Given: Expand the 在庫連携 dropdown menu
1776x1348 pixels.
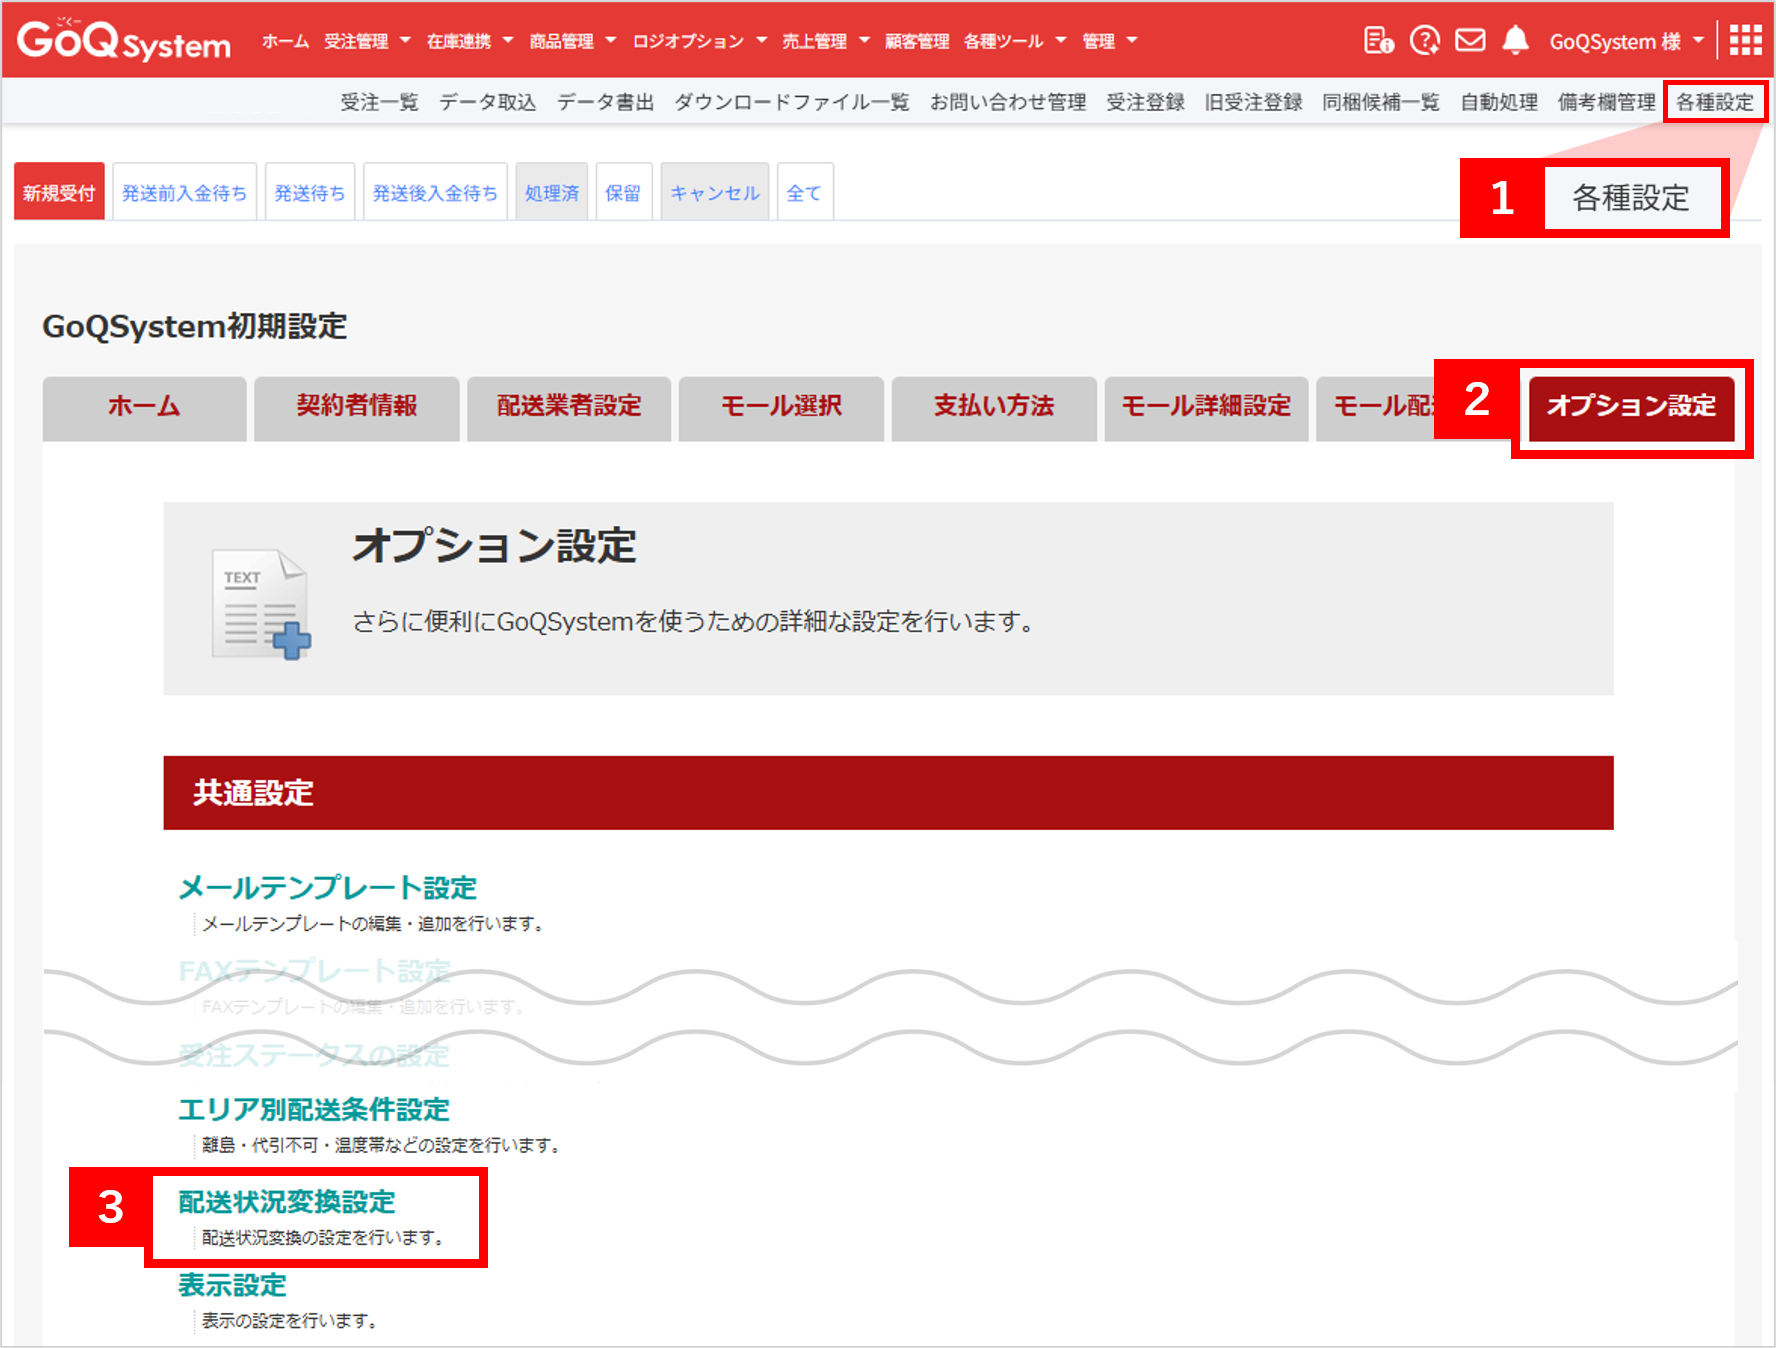Looking at the screenshot, I should pyautogui.click(x=469, y=41).
